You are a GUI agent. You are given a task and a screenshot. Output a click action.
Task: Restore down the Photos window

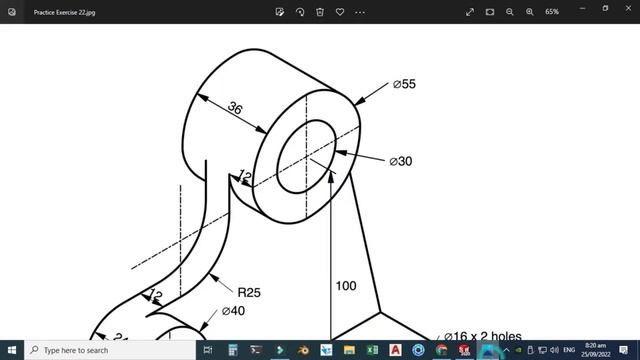click(605, 8)
